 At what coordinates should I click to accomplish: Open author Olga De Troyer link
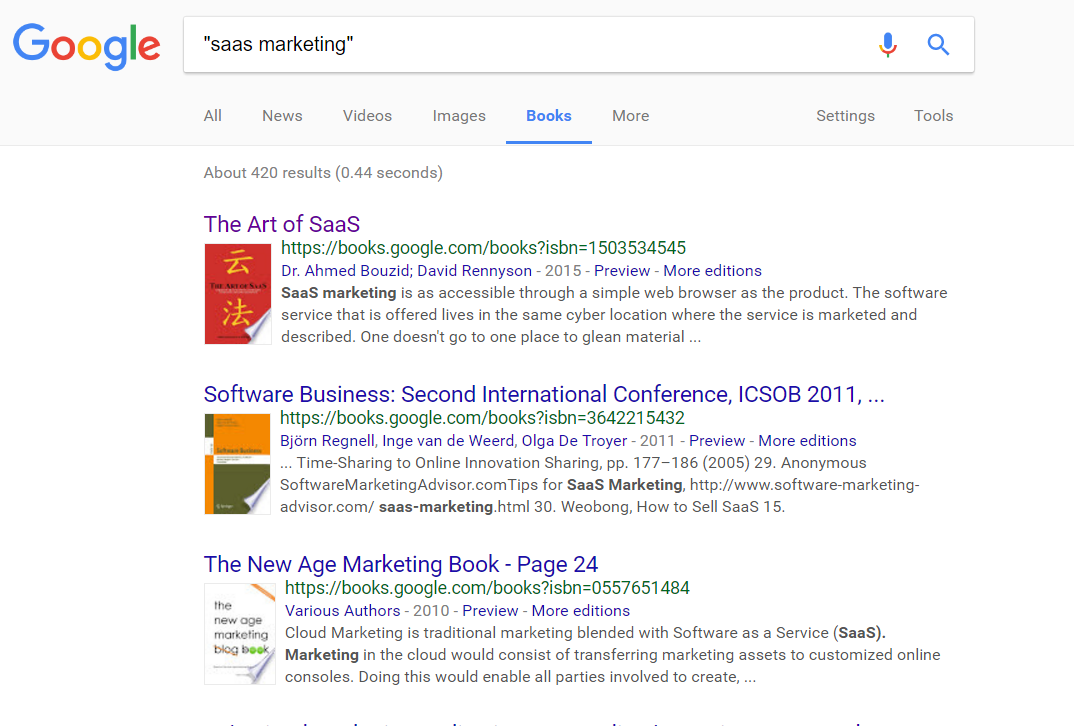(x=575, y=440)
